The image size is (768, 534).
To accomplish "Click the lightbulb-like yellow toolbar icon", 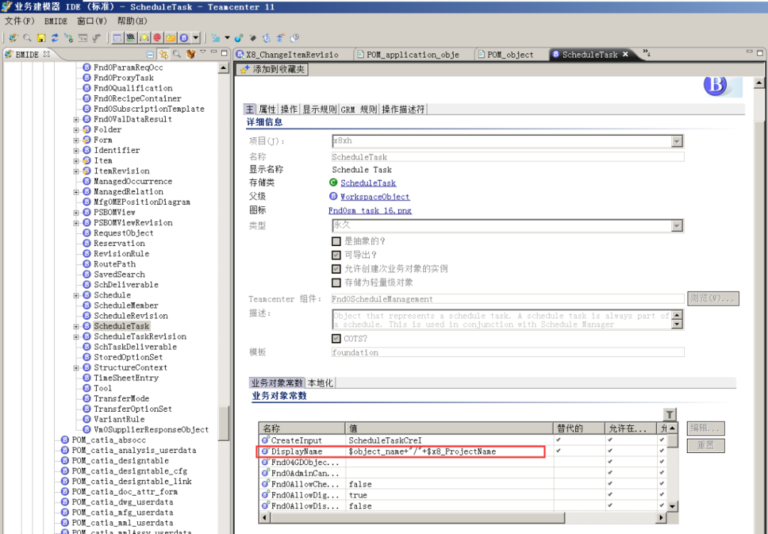I will tap(144, 38).
